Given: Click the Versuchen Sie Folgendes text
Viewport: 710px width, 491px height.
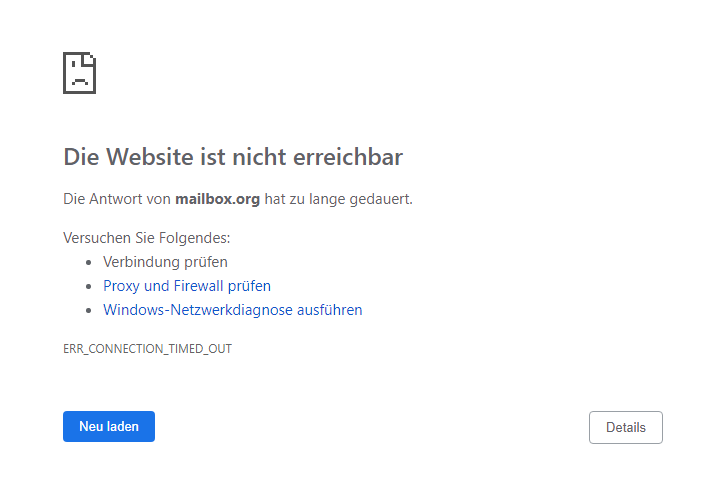Looking at the screenshot, I should [146, 238].
